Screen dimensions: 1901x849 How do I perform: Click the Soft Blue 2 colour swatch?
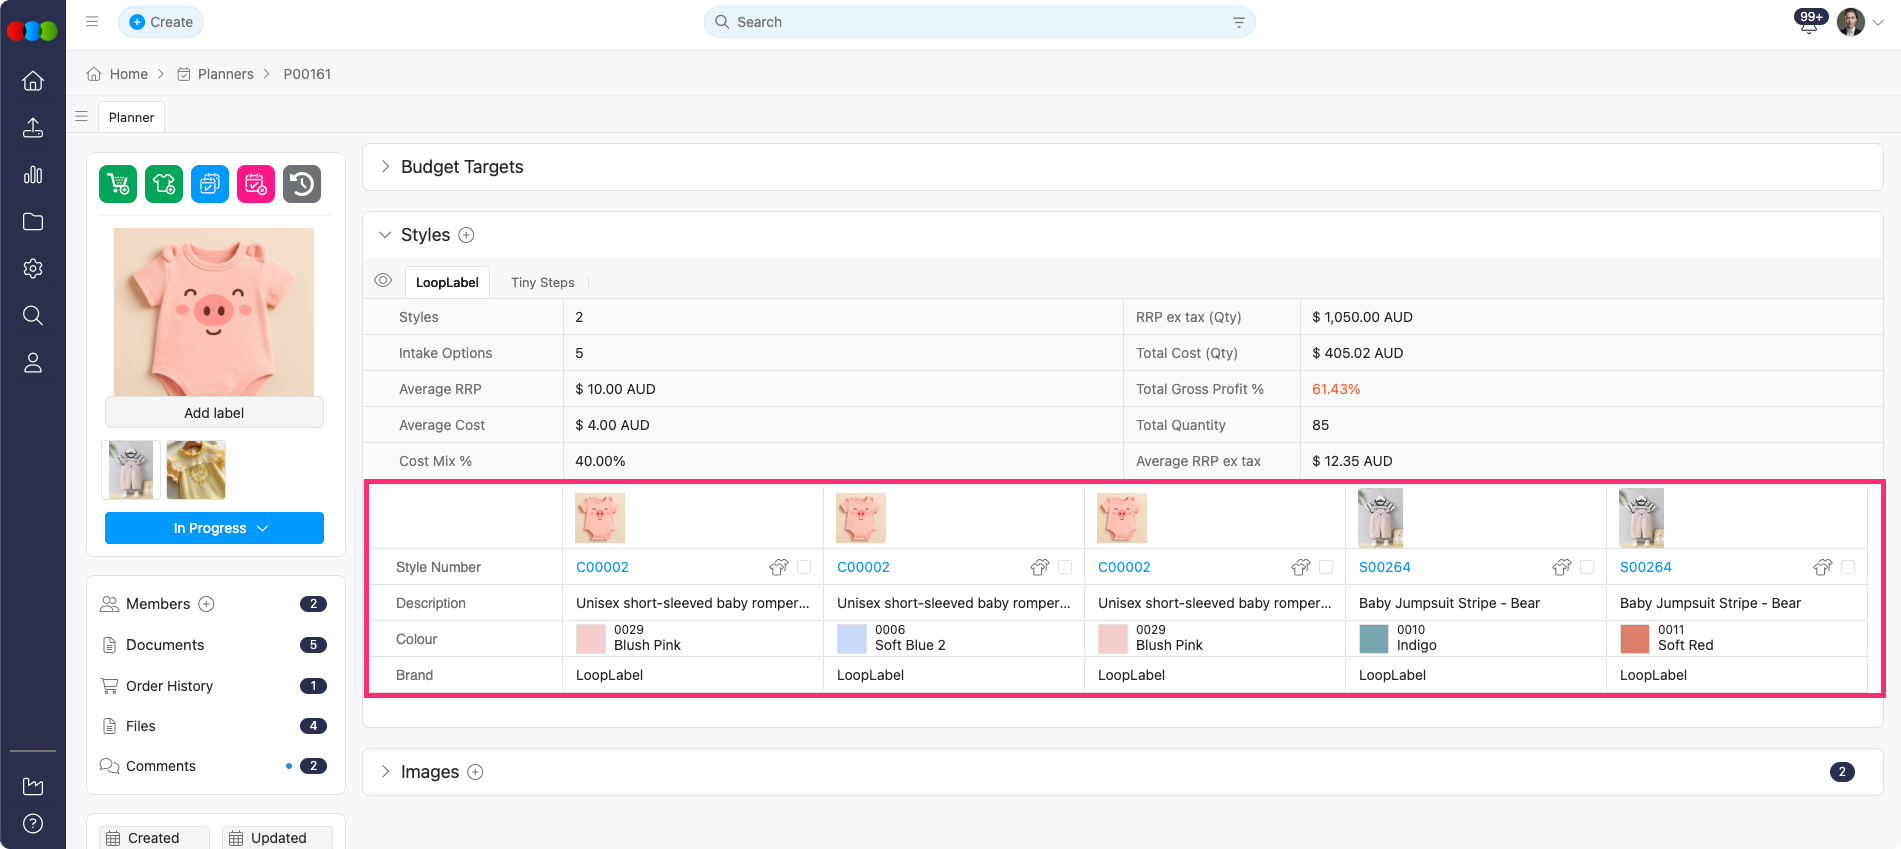tap(852, 638)
